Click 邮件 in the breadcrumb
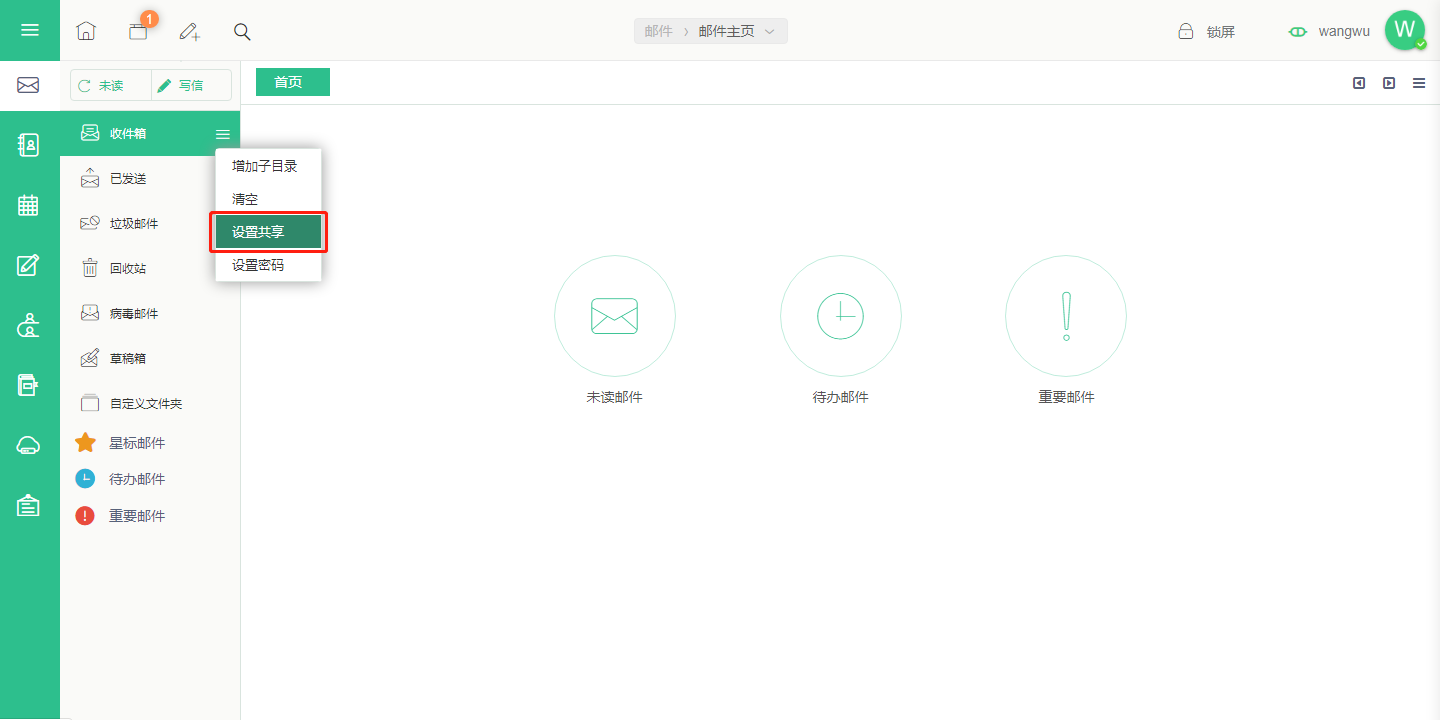The height and width of the screenshot is (720, 1440). point(658,32)
